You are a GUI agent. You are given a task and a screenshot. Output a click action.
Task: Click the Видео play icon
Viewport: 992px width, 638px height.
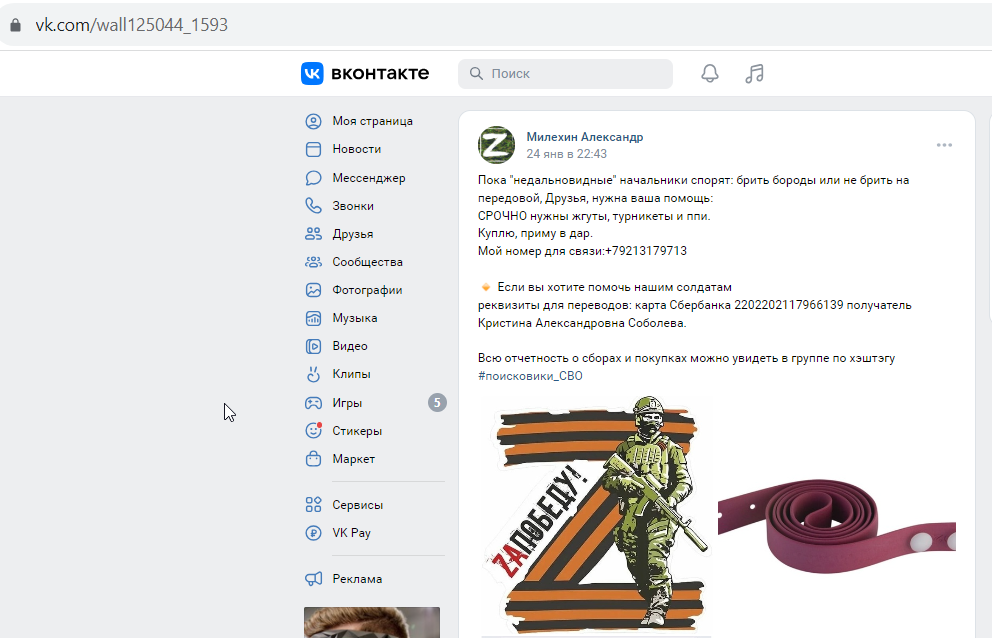[x=313, y=346]
